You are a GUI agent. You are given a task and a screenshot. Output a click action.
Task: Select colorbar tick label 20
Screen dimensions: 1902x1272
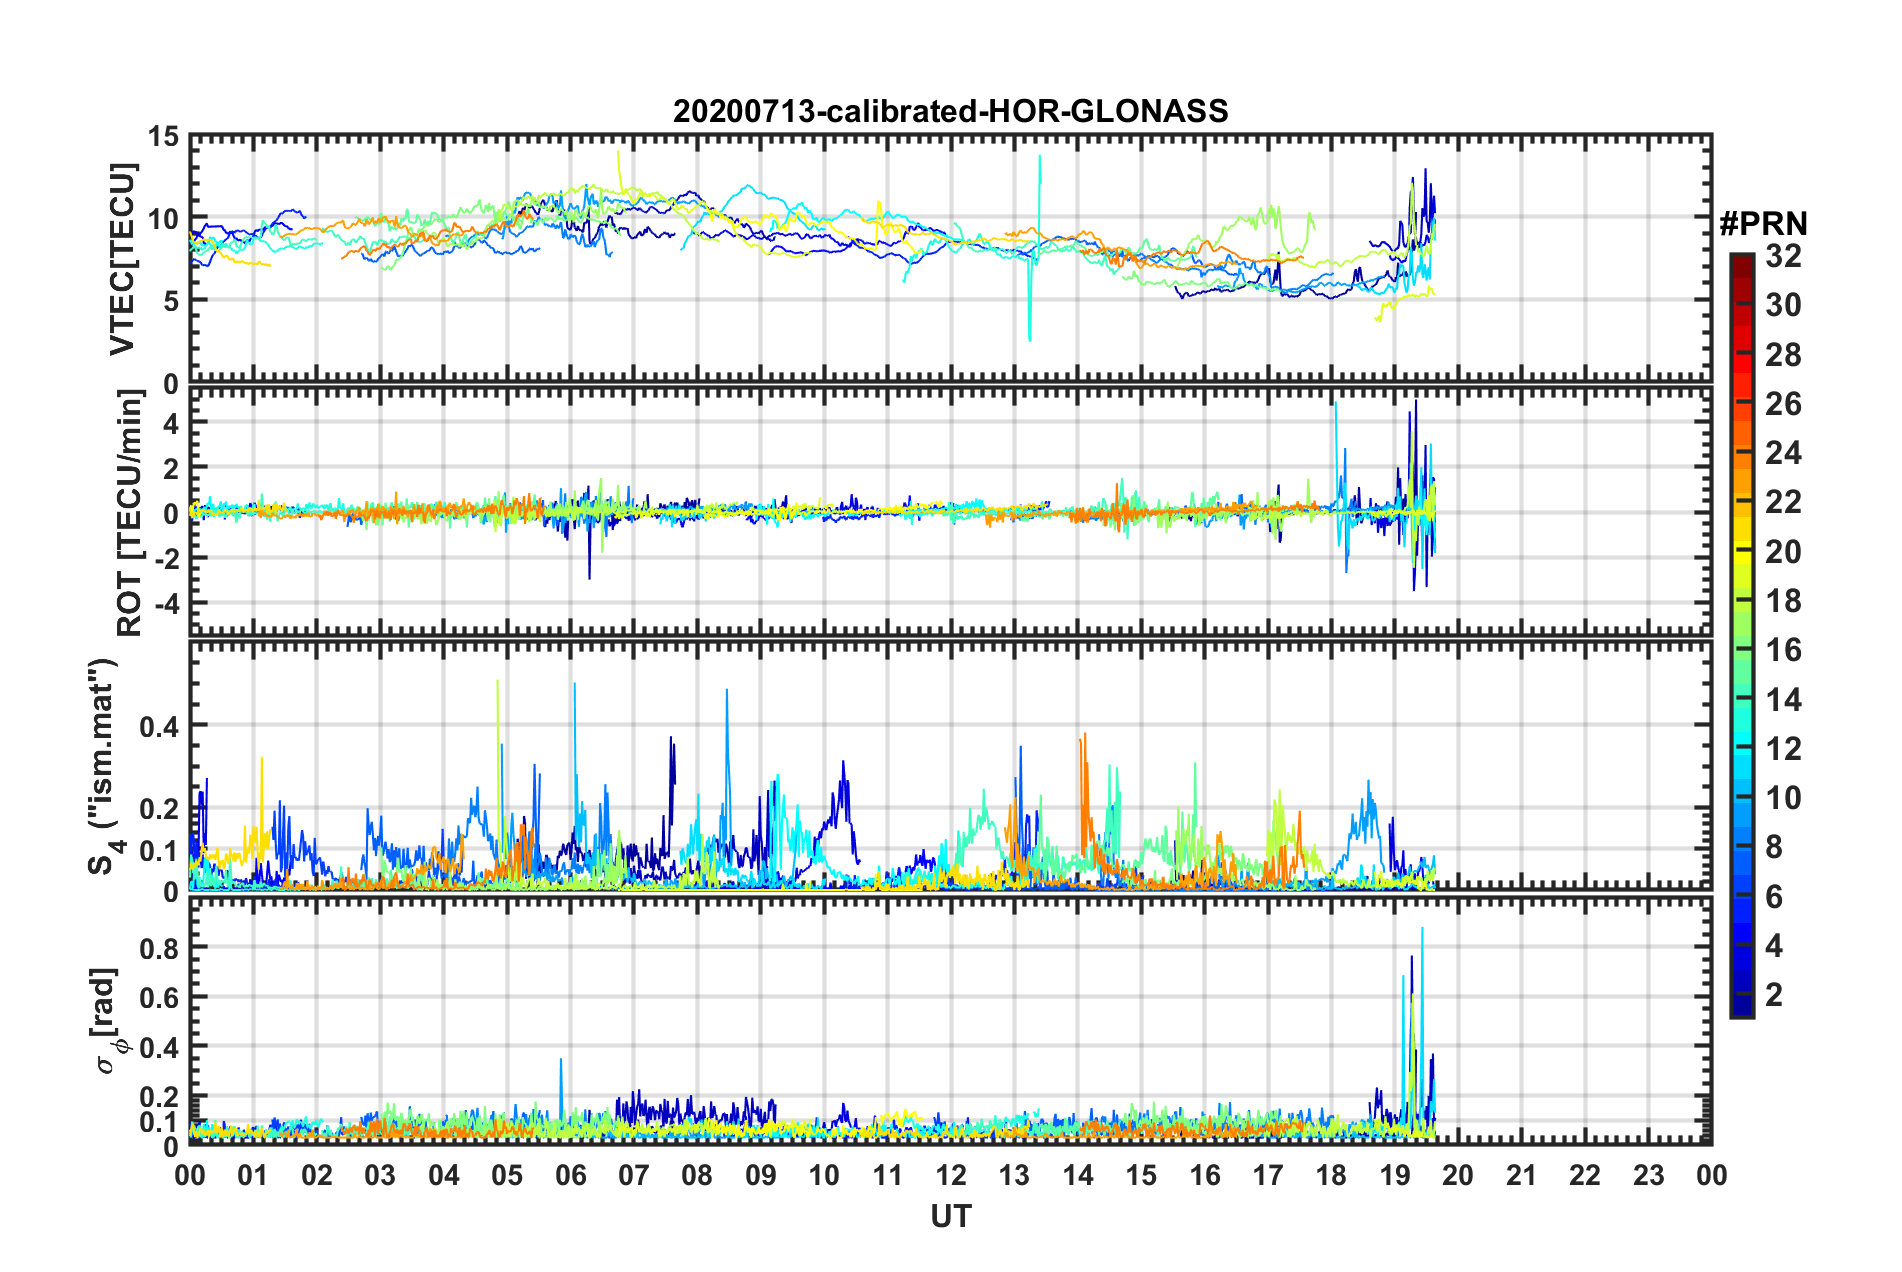click(x=1783, y=552)
